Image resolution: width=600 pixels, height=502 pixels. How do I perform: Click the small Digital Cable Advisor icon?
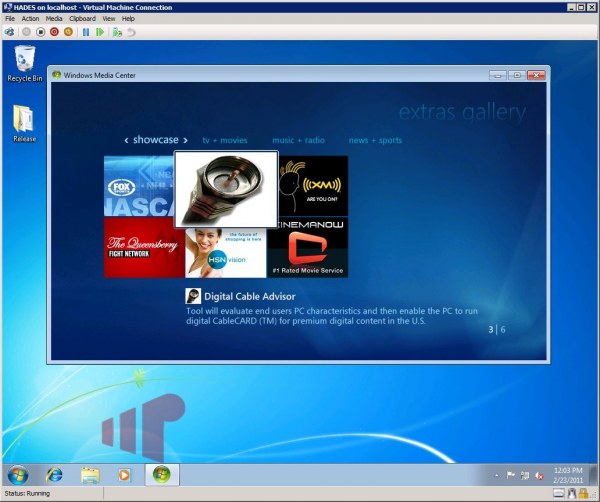pos(193,296)
